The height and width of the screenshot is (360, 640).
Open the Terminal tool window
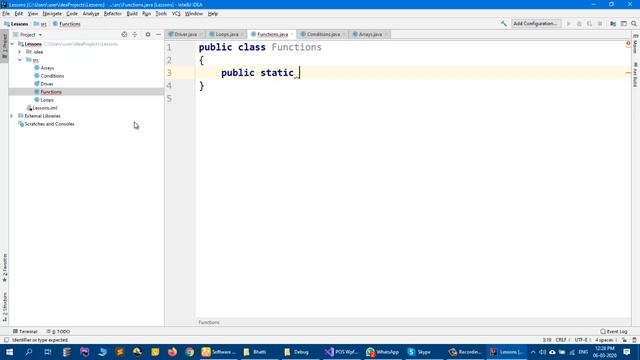pyautogui.click(x=25, y=331)
